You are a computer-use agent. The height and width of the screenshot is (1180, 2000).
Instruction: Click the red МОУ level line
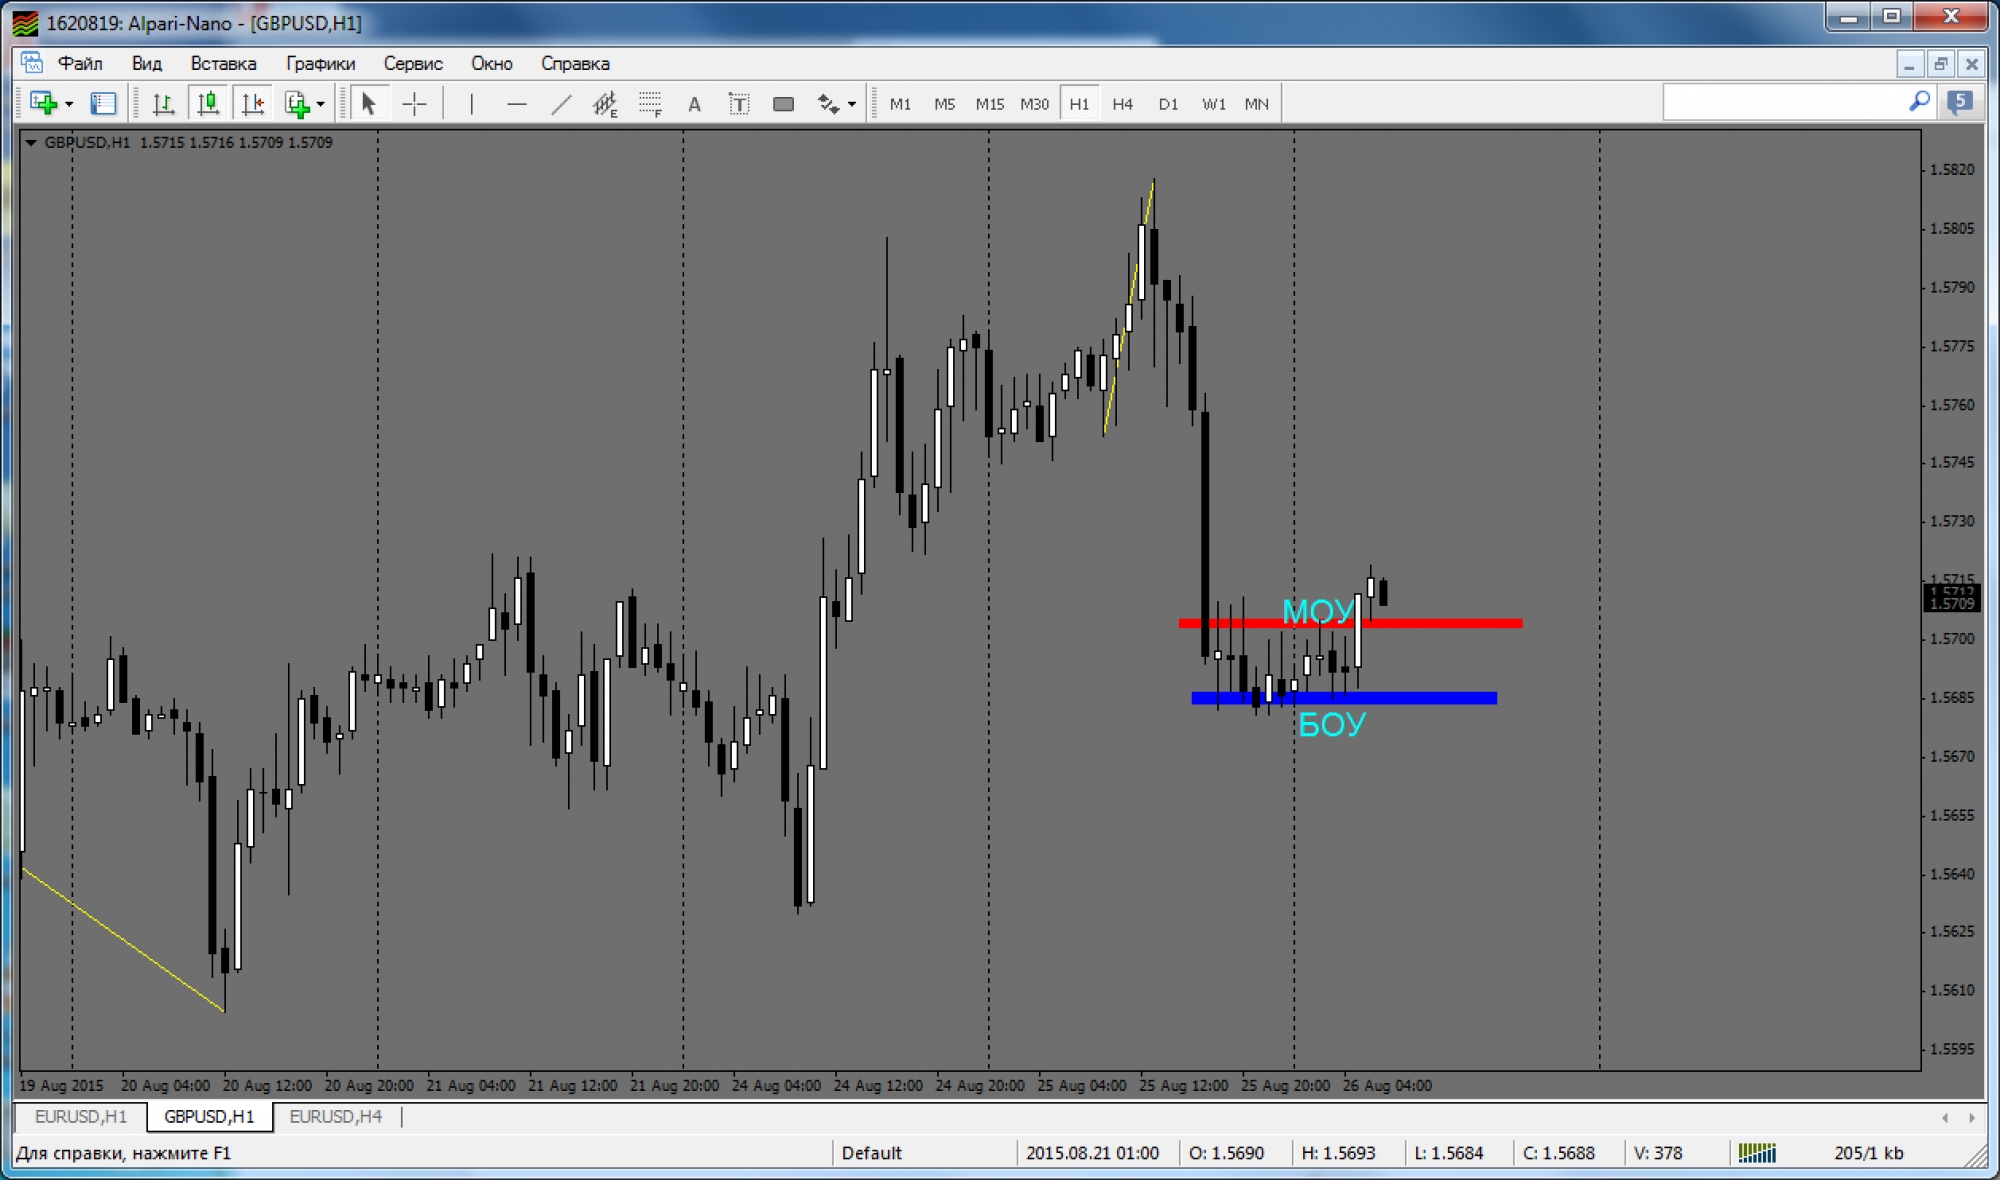click(x=1450, y=623)
